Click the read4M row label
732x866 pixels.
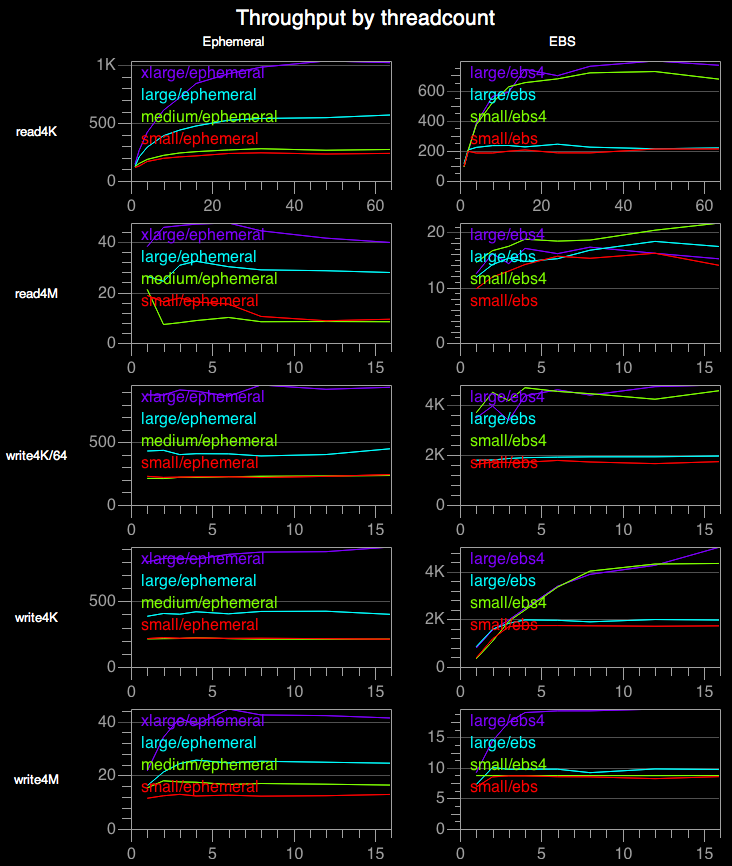[x=37, y=294]
